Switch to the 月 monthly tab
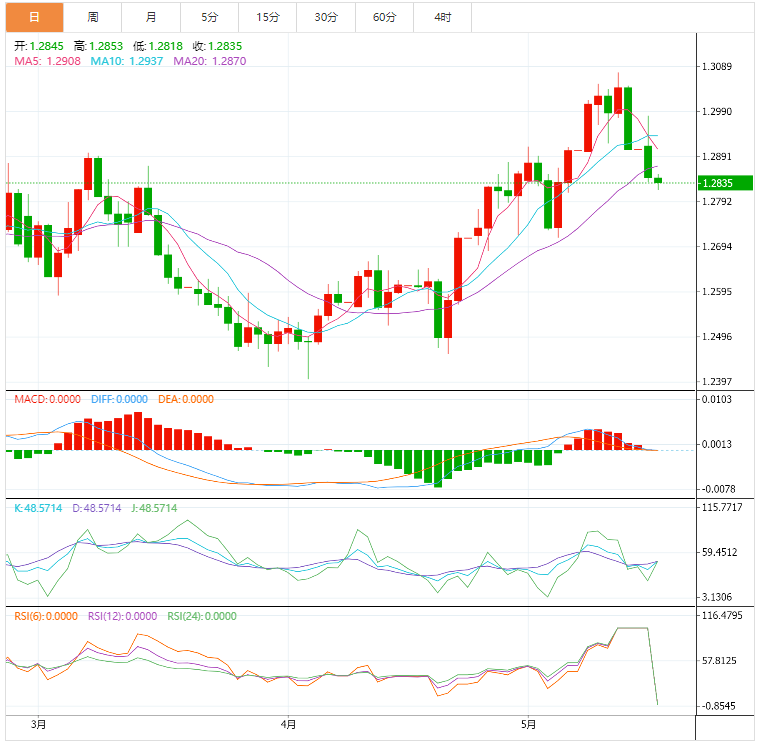Screen dimensions: 763x745 pyautogui.click(x=150, y=17)
